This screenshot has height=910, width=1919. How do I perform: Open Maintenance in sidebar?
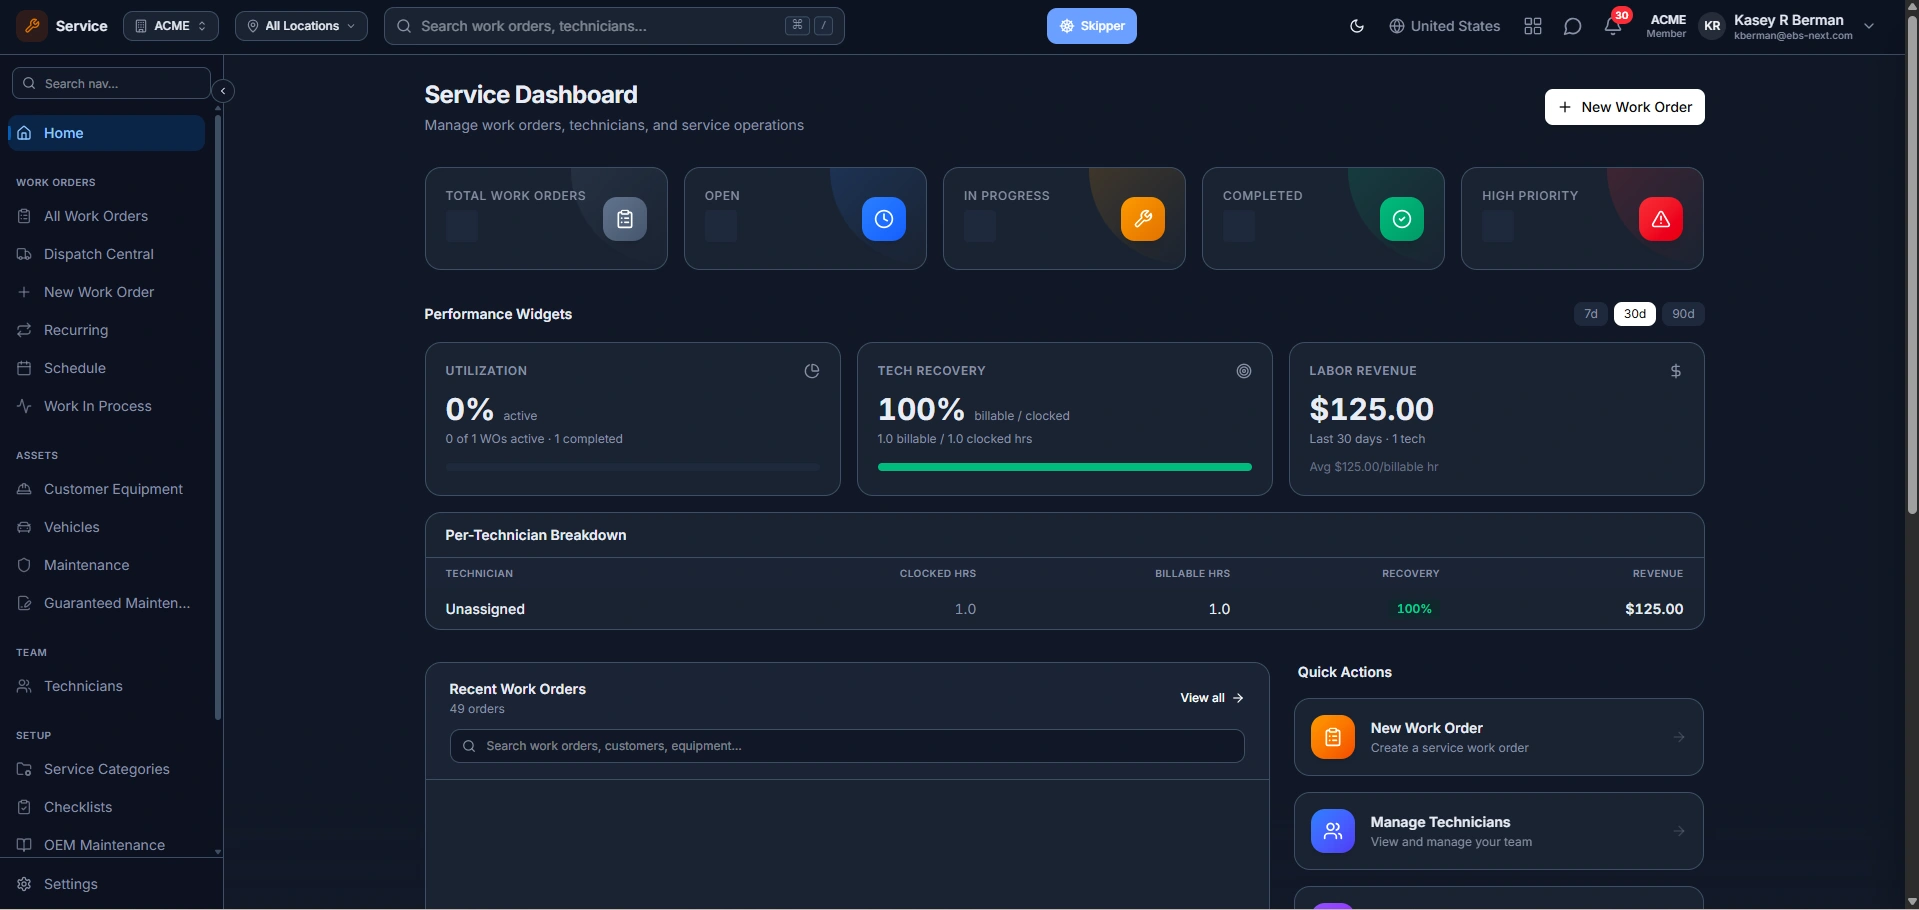pyautogui.click(x=106, y=565)
